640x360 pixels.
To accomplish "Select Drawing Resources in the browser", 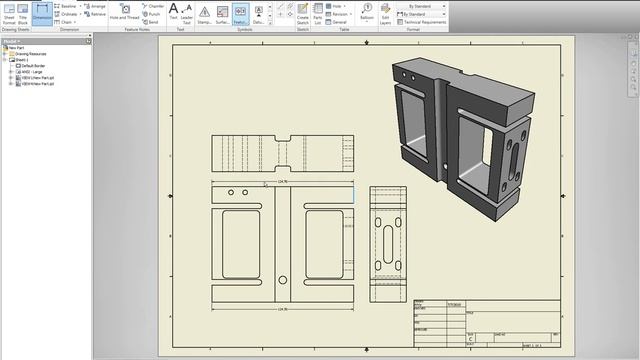I will click(x=31, y=54).
